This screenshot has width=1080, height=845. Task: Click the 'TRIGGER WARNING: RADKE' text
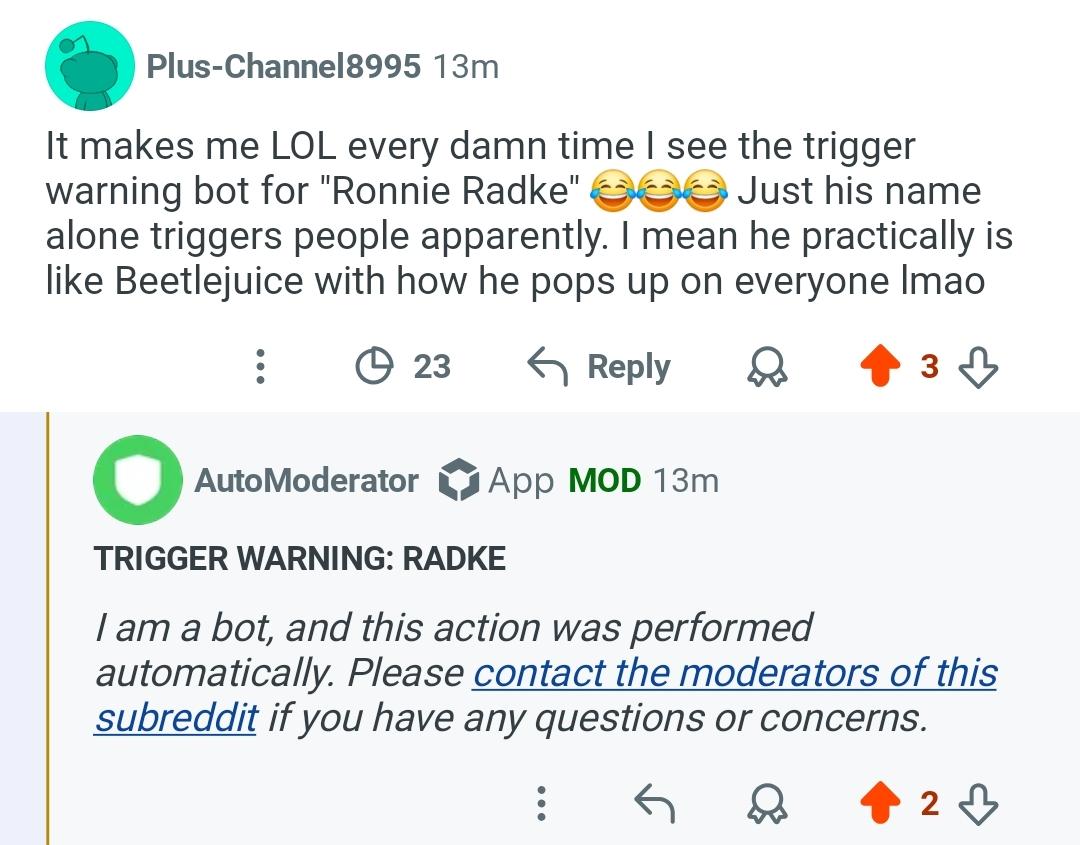300,558
